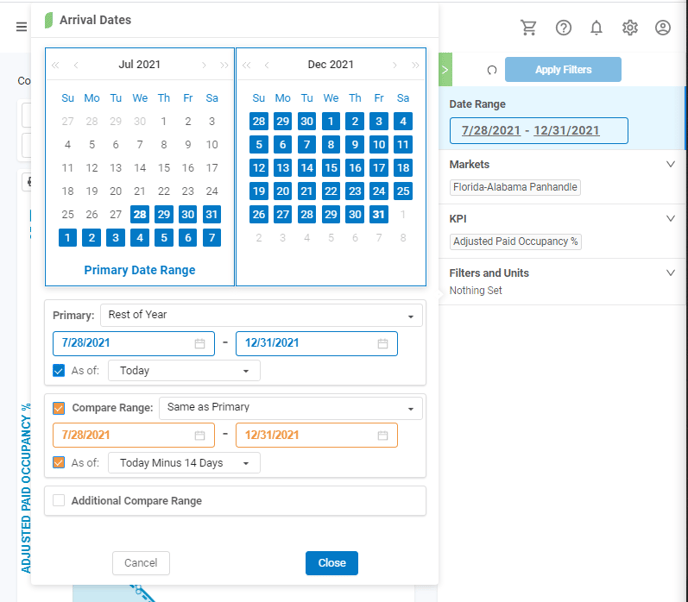The image size is (688, 602).
Task: Select December 25 in the Dec 2021 calendar
Action: coord(403,191)
